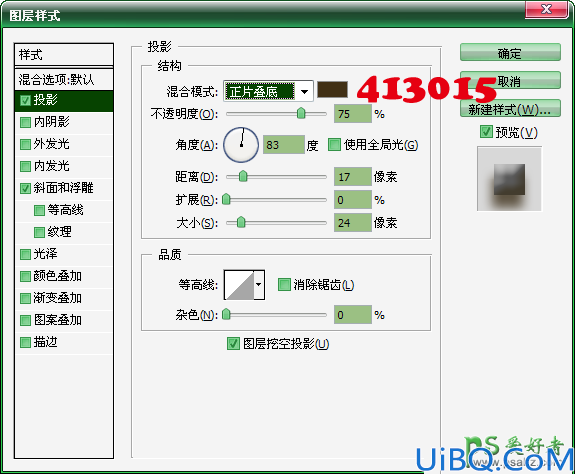Click the 取消 cancel button
The image size is (575, 474).
point(510,80)
